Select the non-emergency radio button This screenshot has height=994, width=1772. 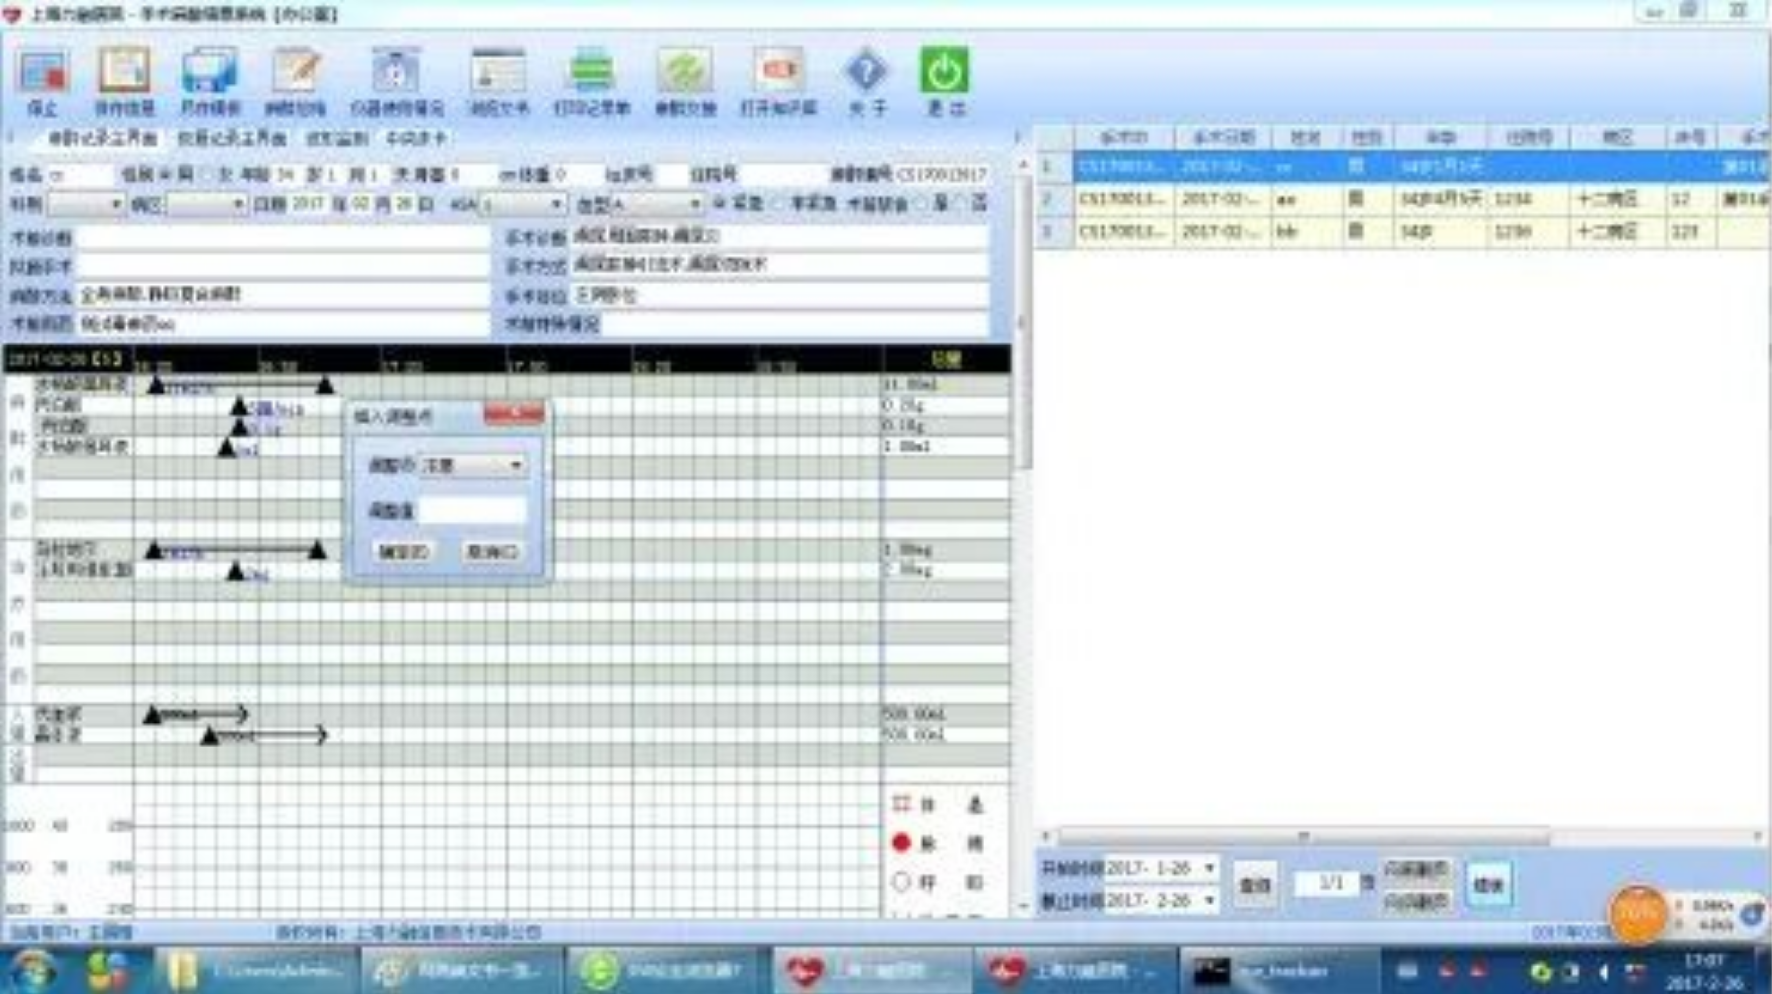(779, 204)
